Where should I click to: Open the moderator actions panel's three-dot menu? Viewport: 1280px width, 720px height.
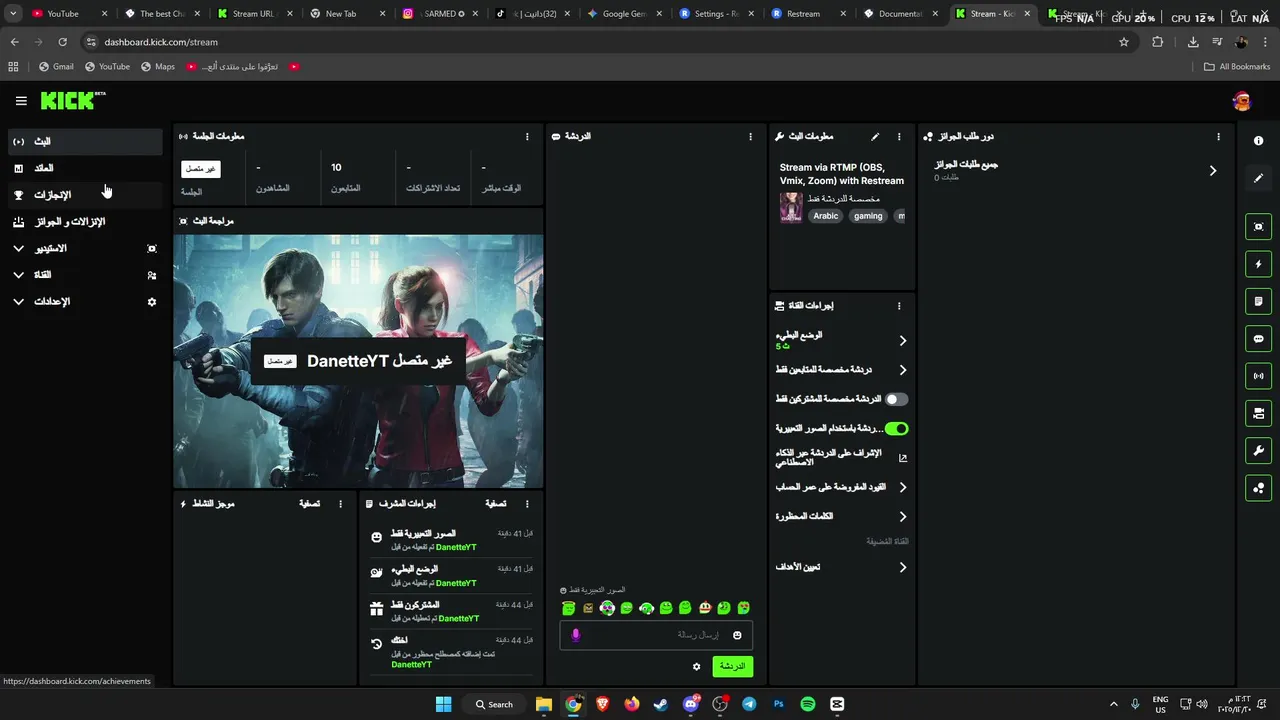click(x=527, y=504)
